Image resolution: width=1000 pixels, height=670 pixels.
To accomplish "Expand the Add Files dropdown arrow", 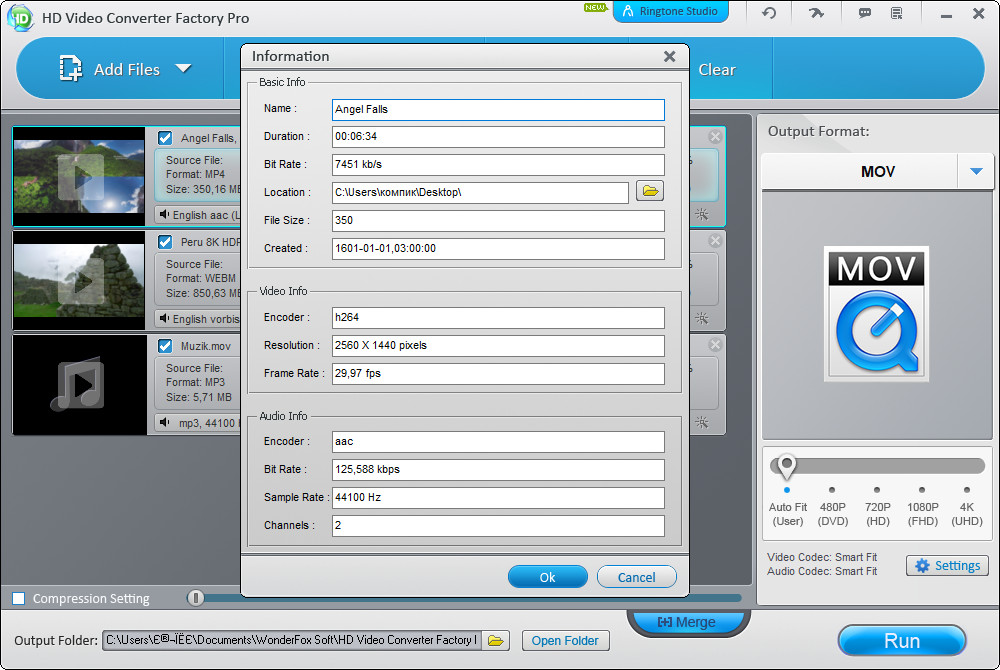I will (184, 68).
